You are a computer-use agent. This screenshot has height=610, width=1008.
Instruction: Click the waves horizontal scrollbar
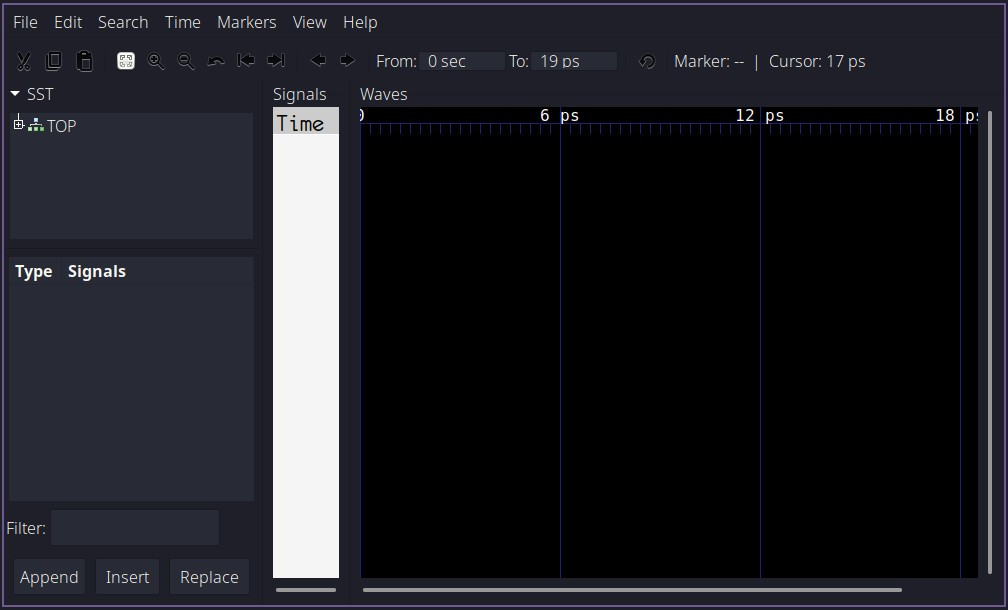click(632, 589)
